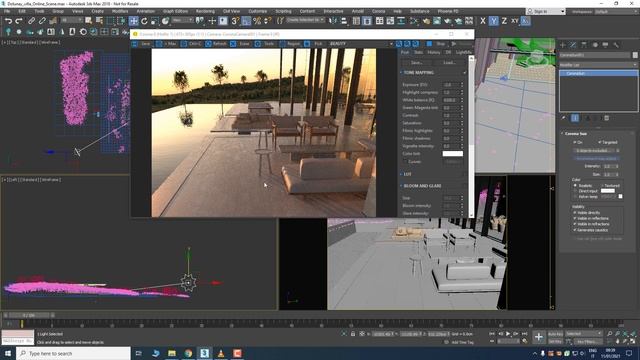Select the Kelvin temp radio button
Image resolution: width=640 pixels, height=360 pixels.
(x=576, y=197)
